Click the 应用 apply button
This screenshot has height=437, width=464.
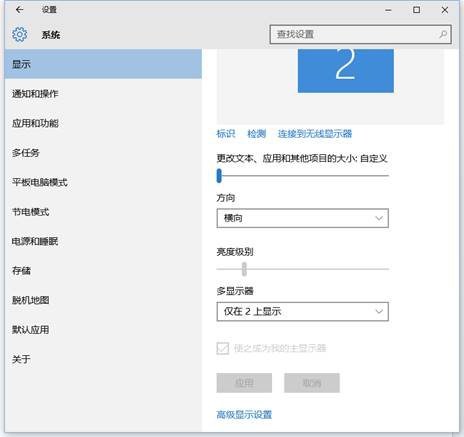click(244, 383)
